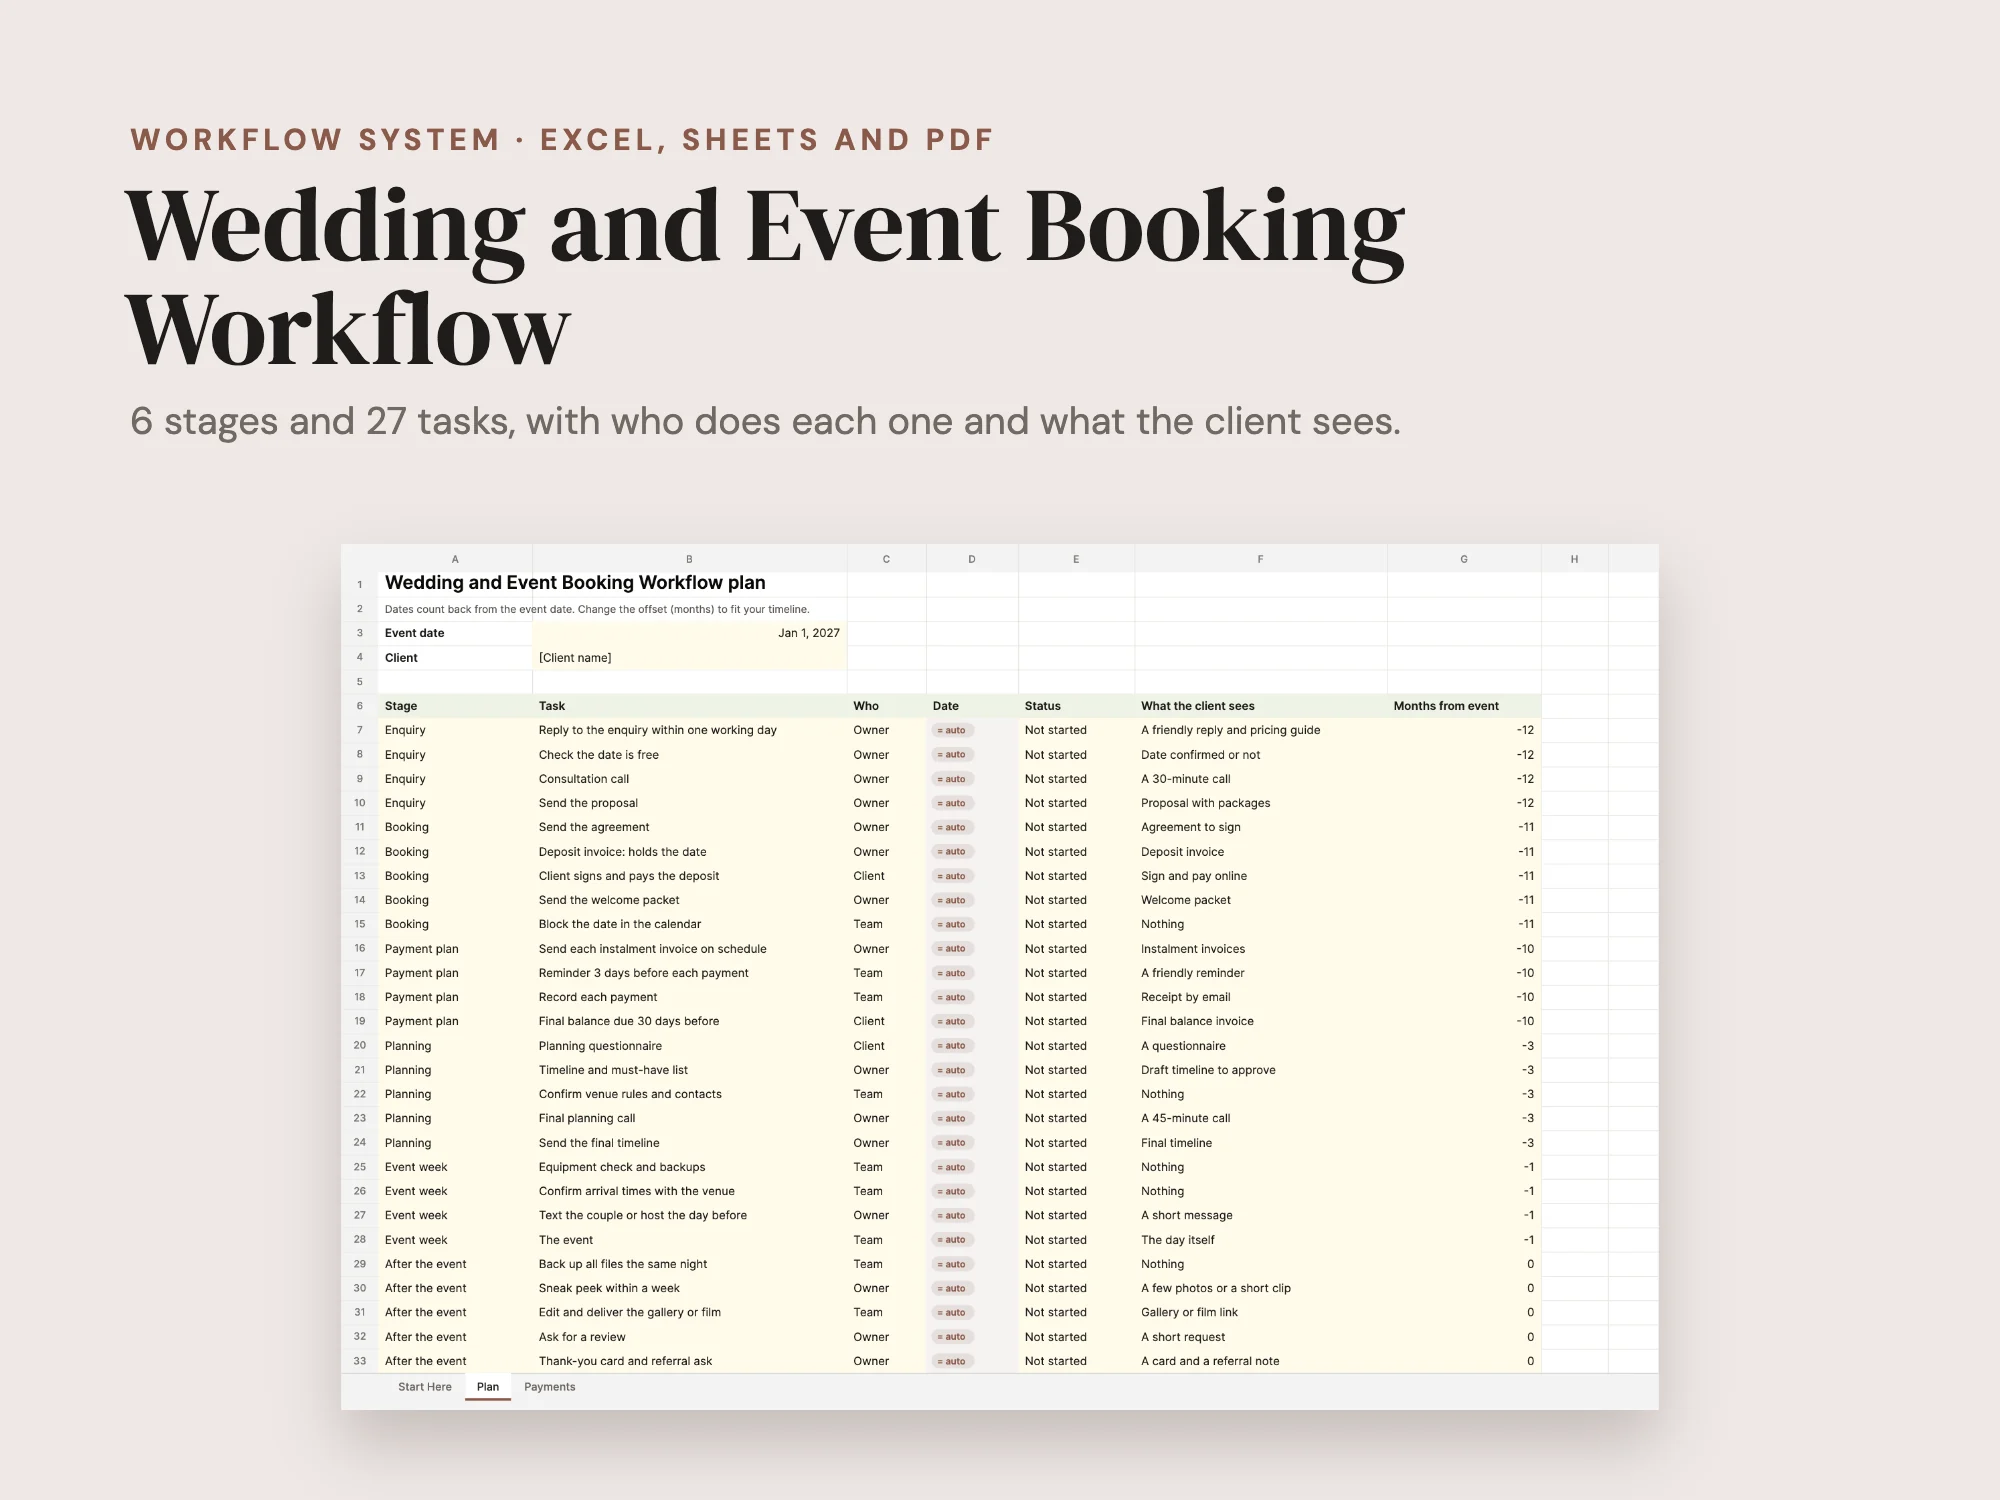Select row 7 header number
Screen dimensions: 2000x1500
[x=360, y=730]
